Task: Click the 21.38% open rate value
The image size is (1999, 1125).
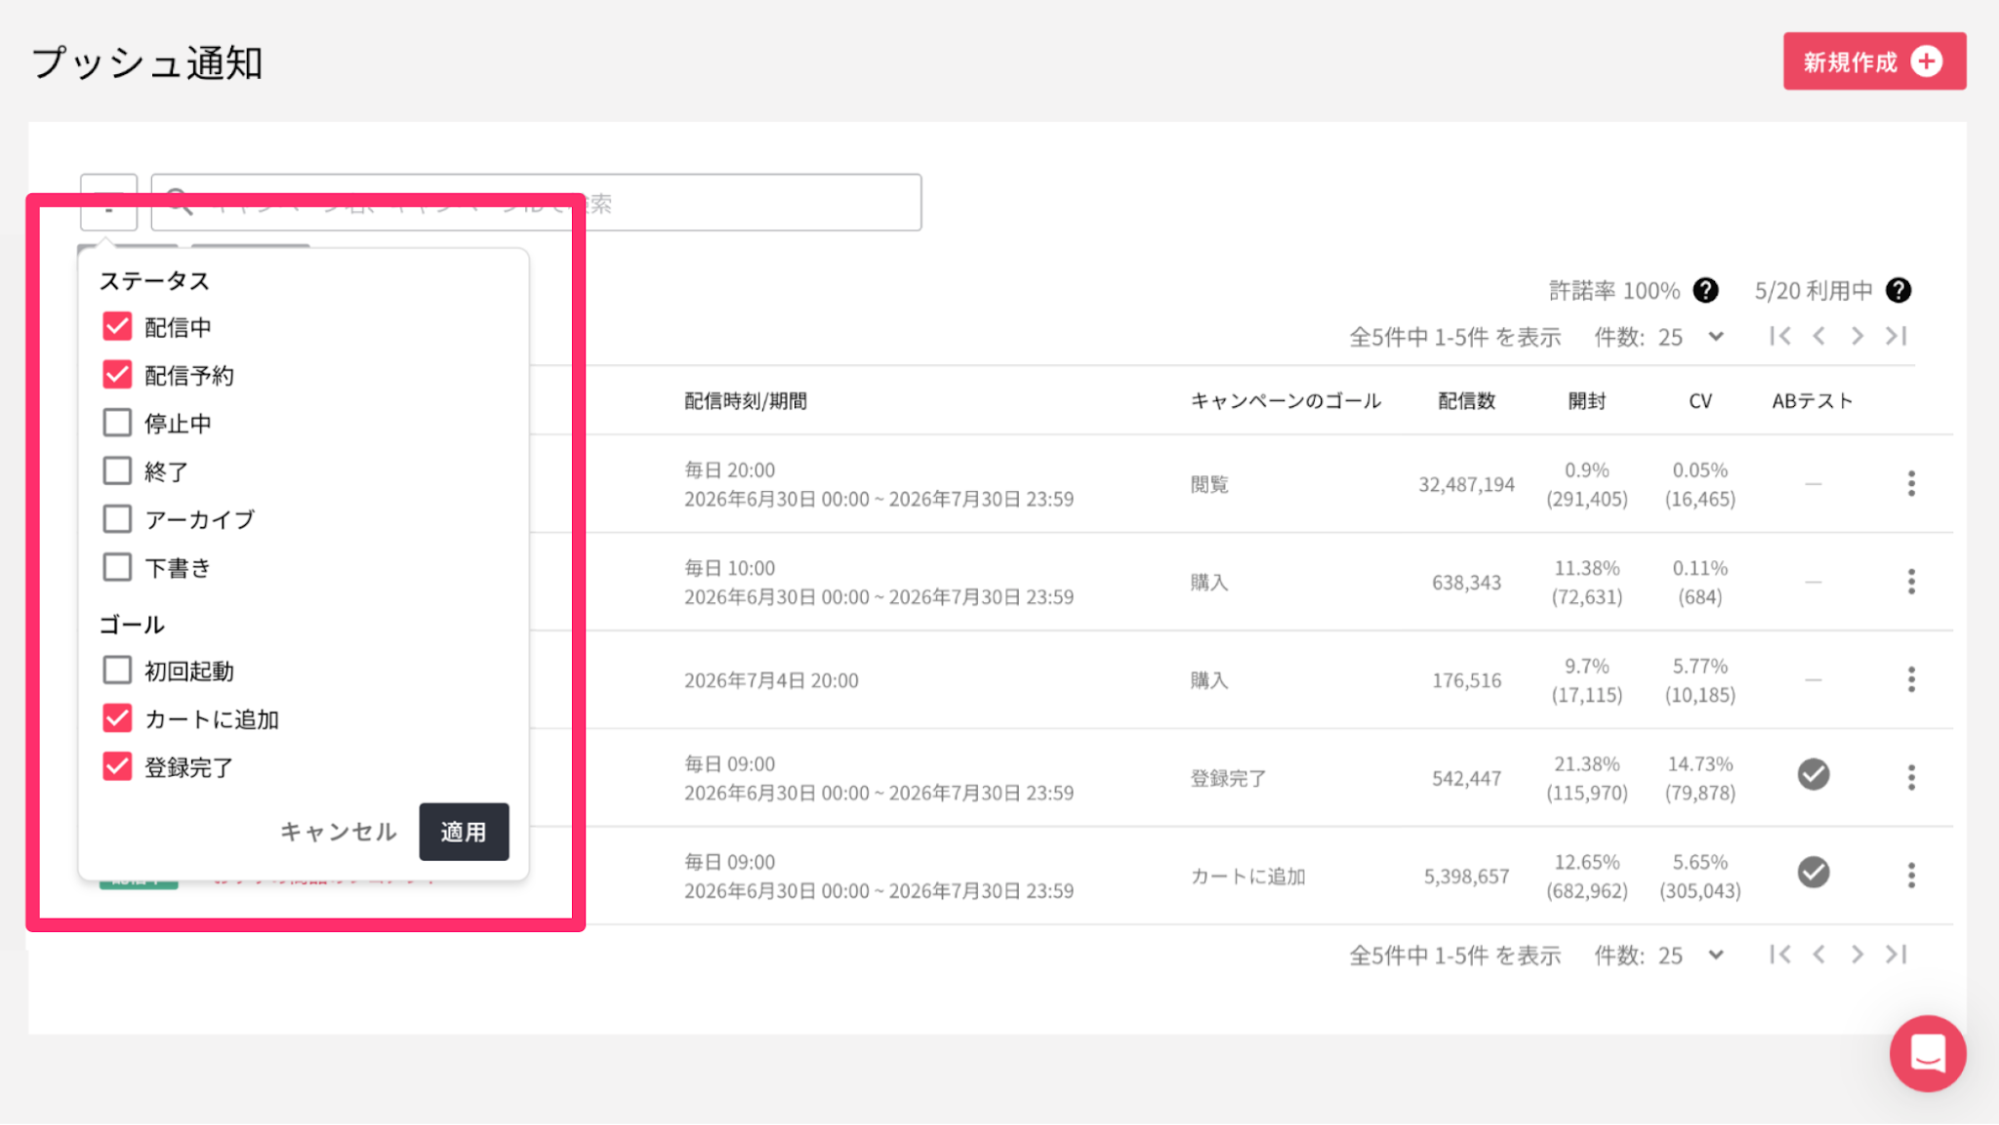Action: point(1587,764)
